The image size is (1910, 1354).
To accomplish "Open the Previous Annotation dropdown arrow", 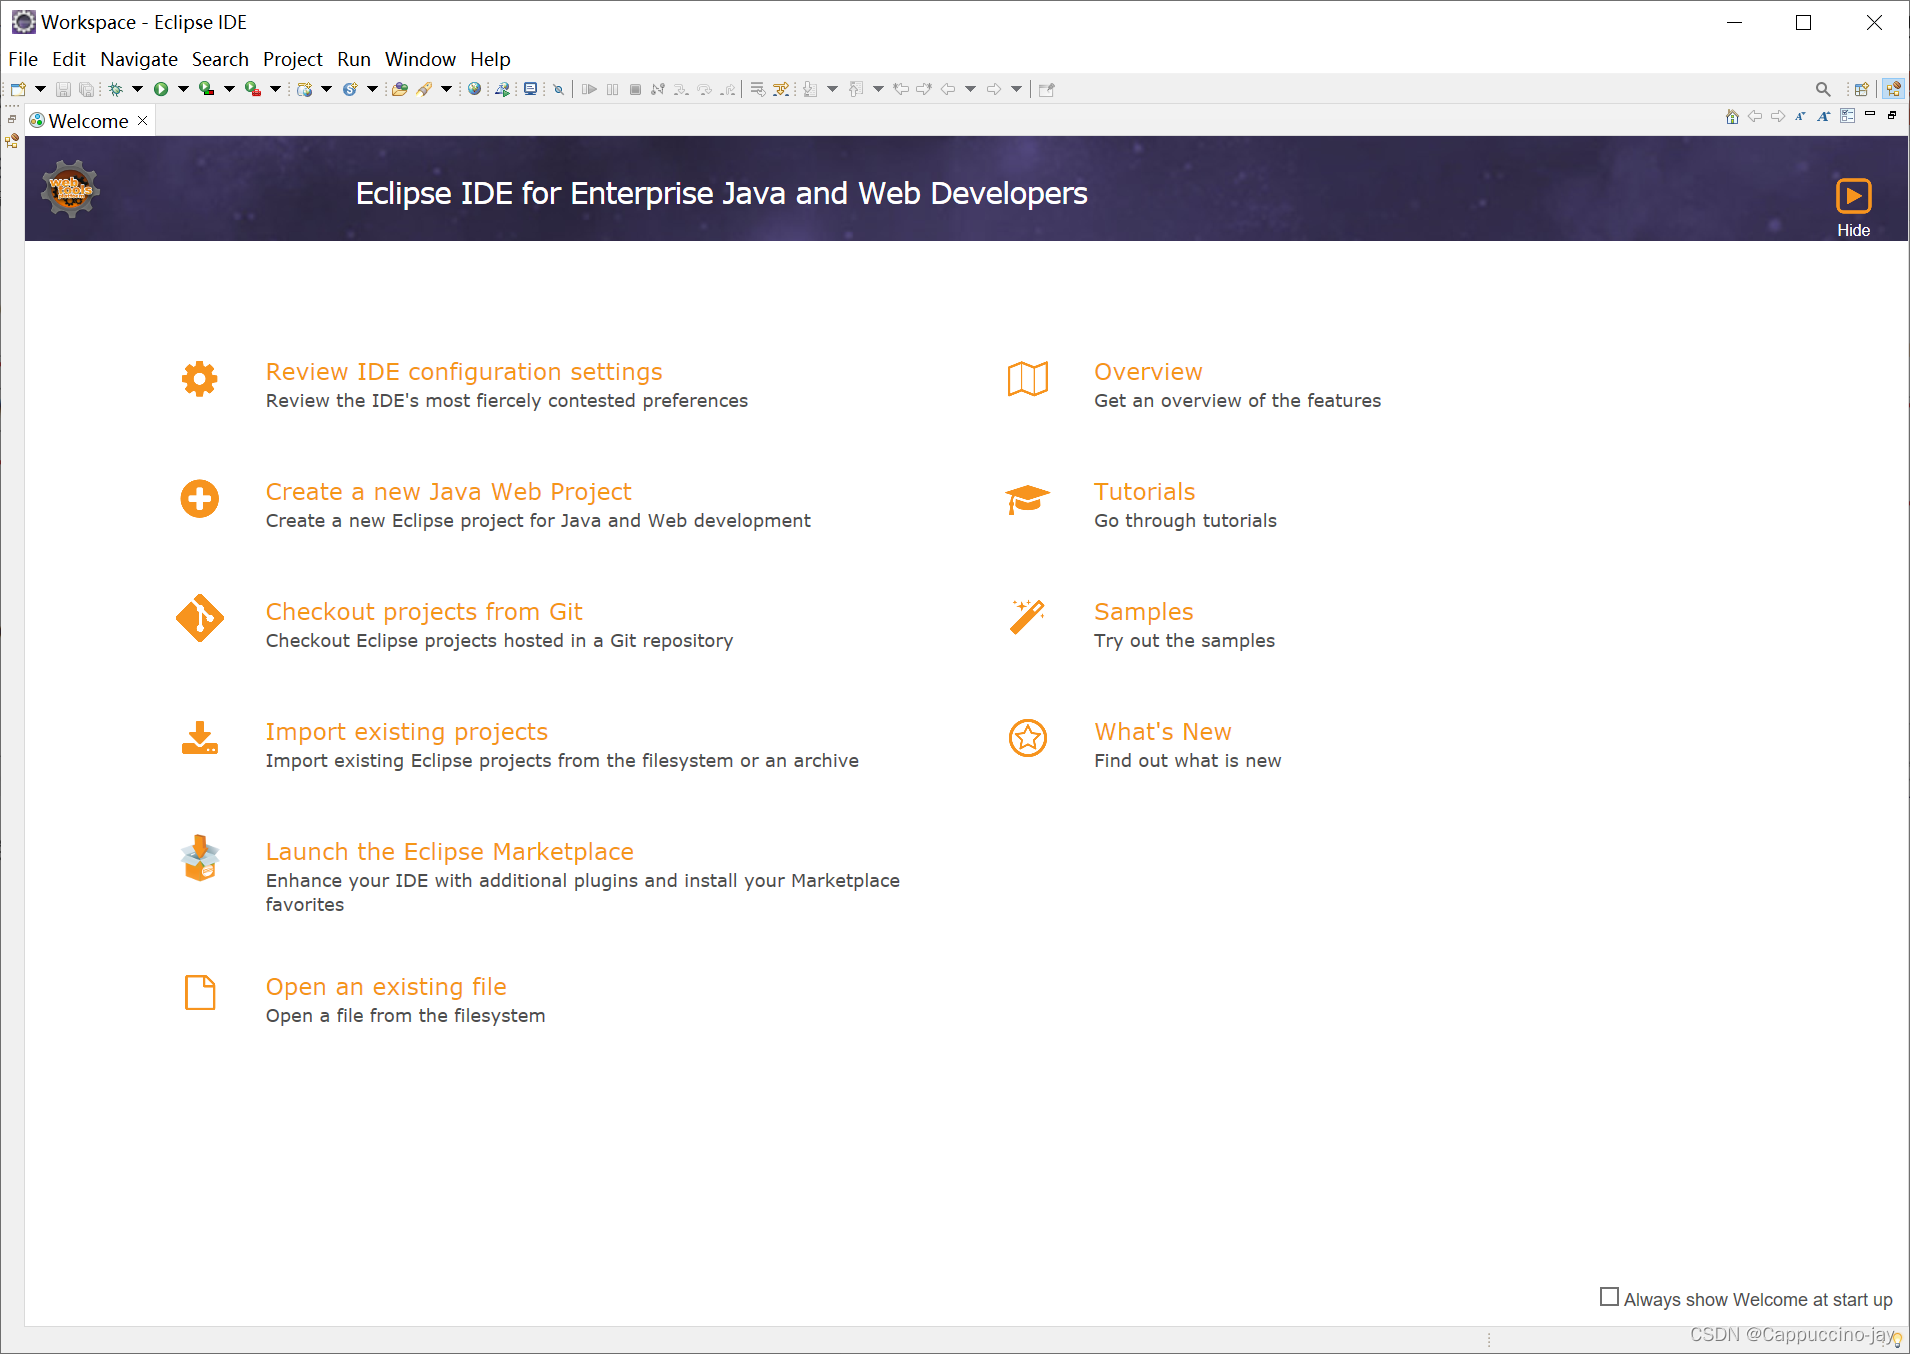I will (x=878, y=89).
